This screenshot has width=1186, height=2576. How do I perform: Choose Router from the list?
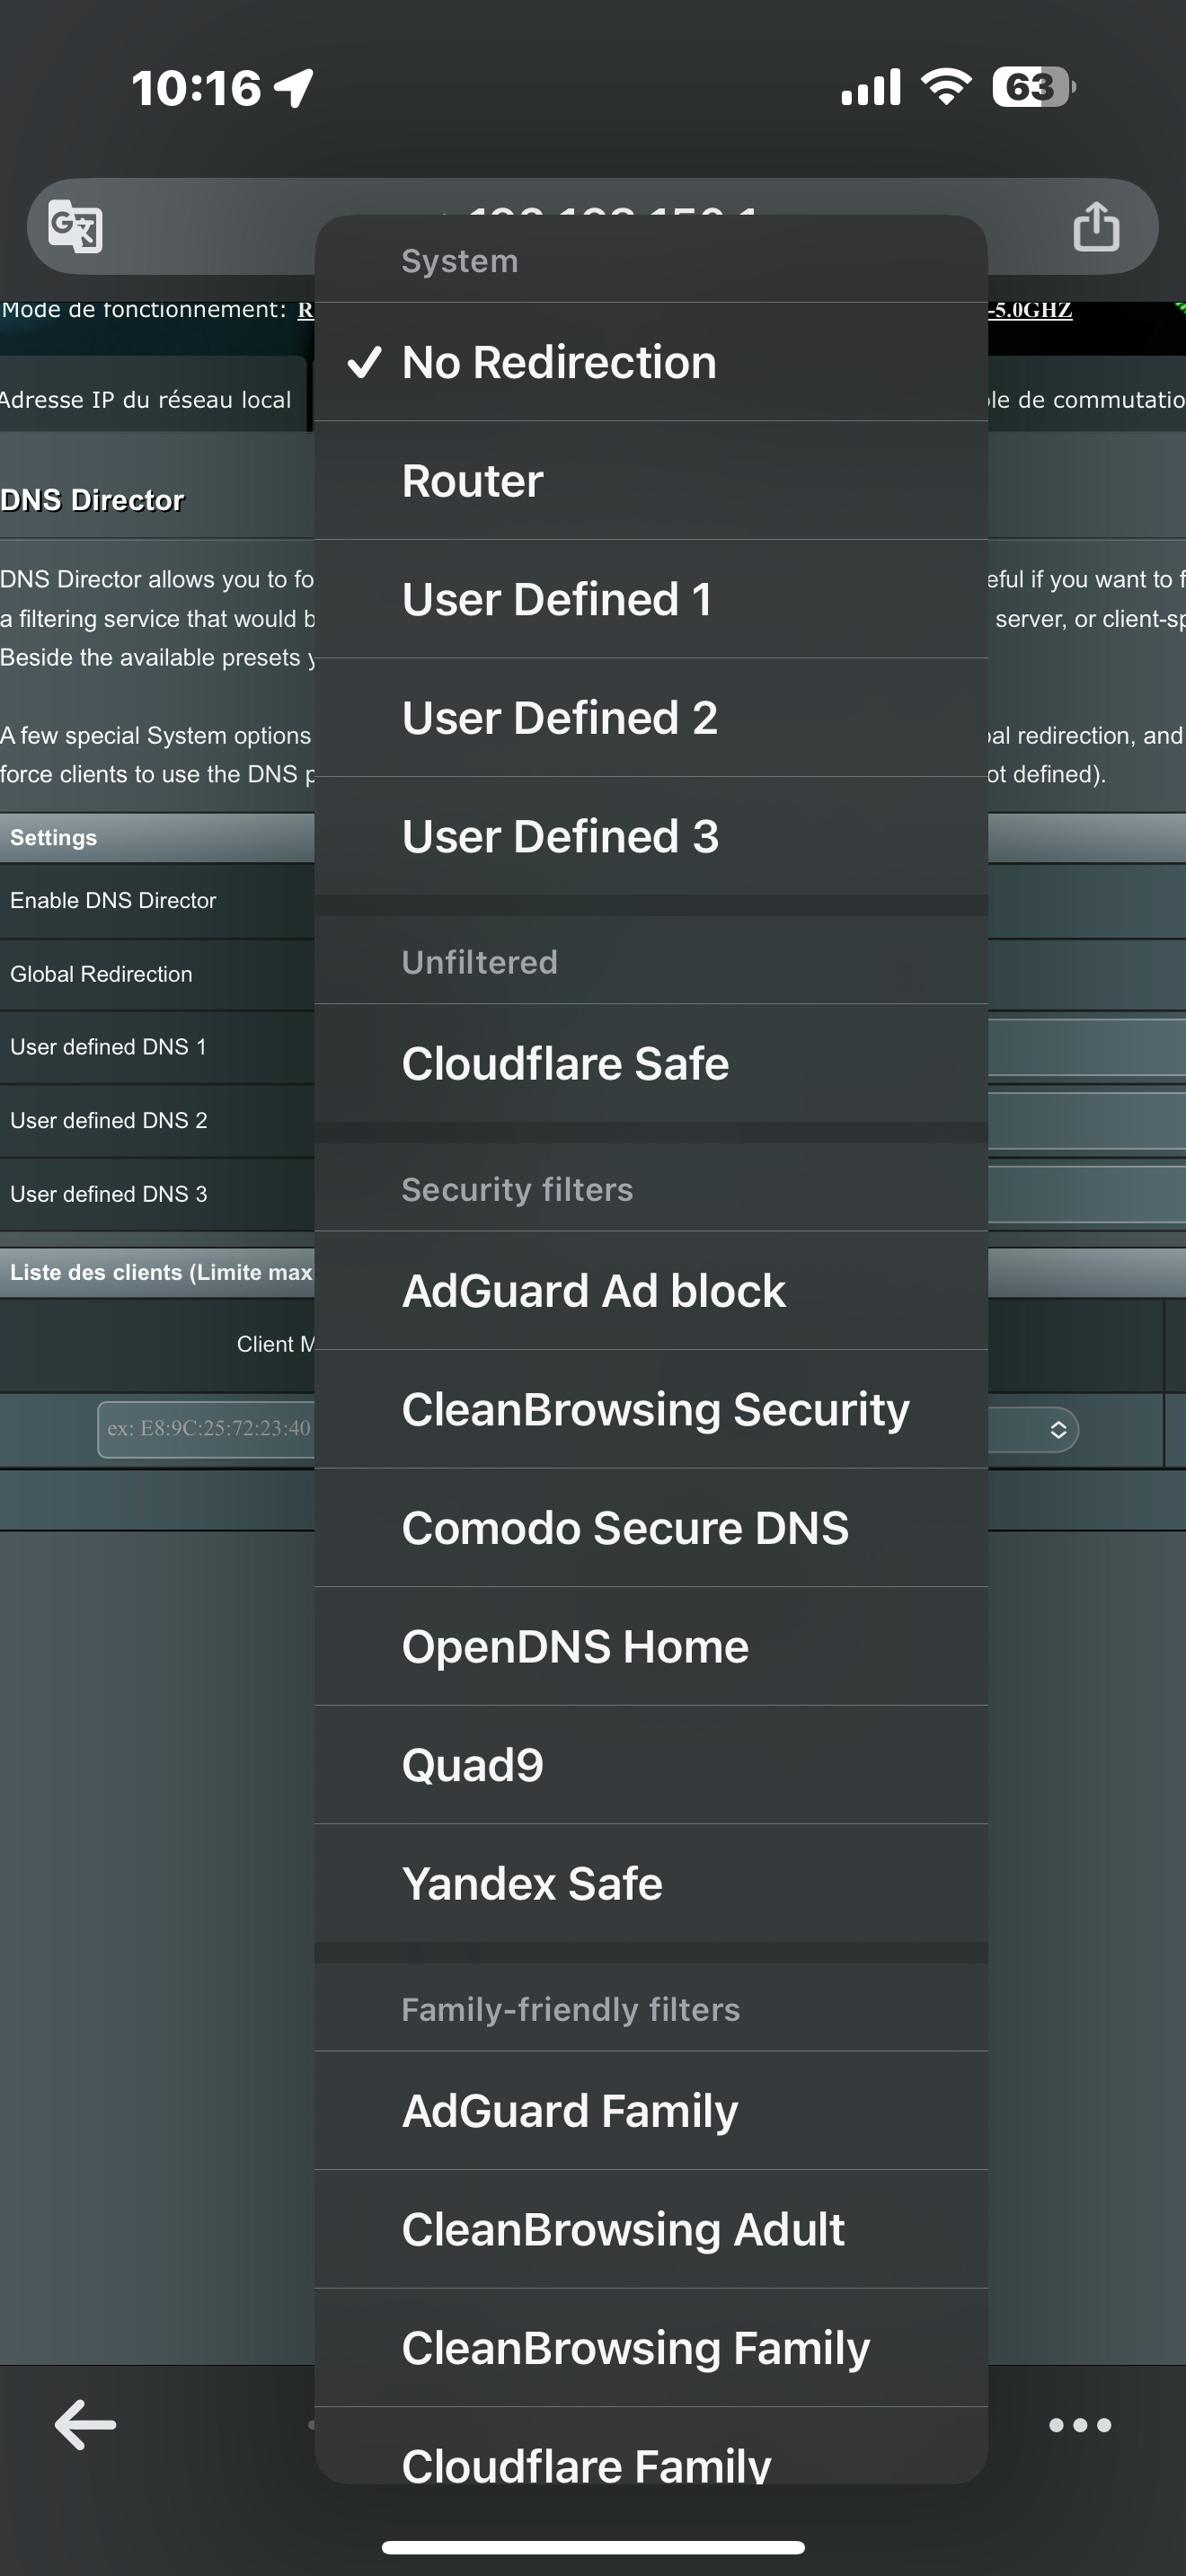click(x=651, y=481)
